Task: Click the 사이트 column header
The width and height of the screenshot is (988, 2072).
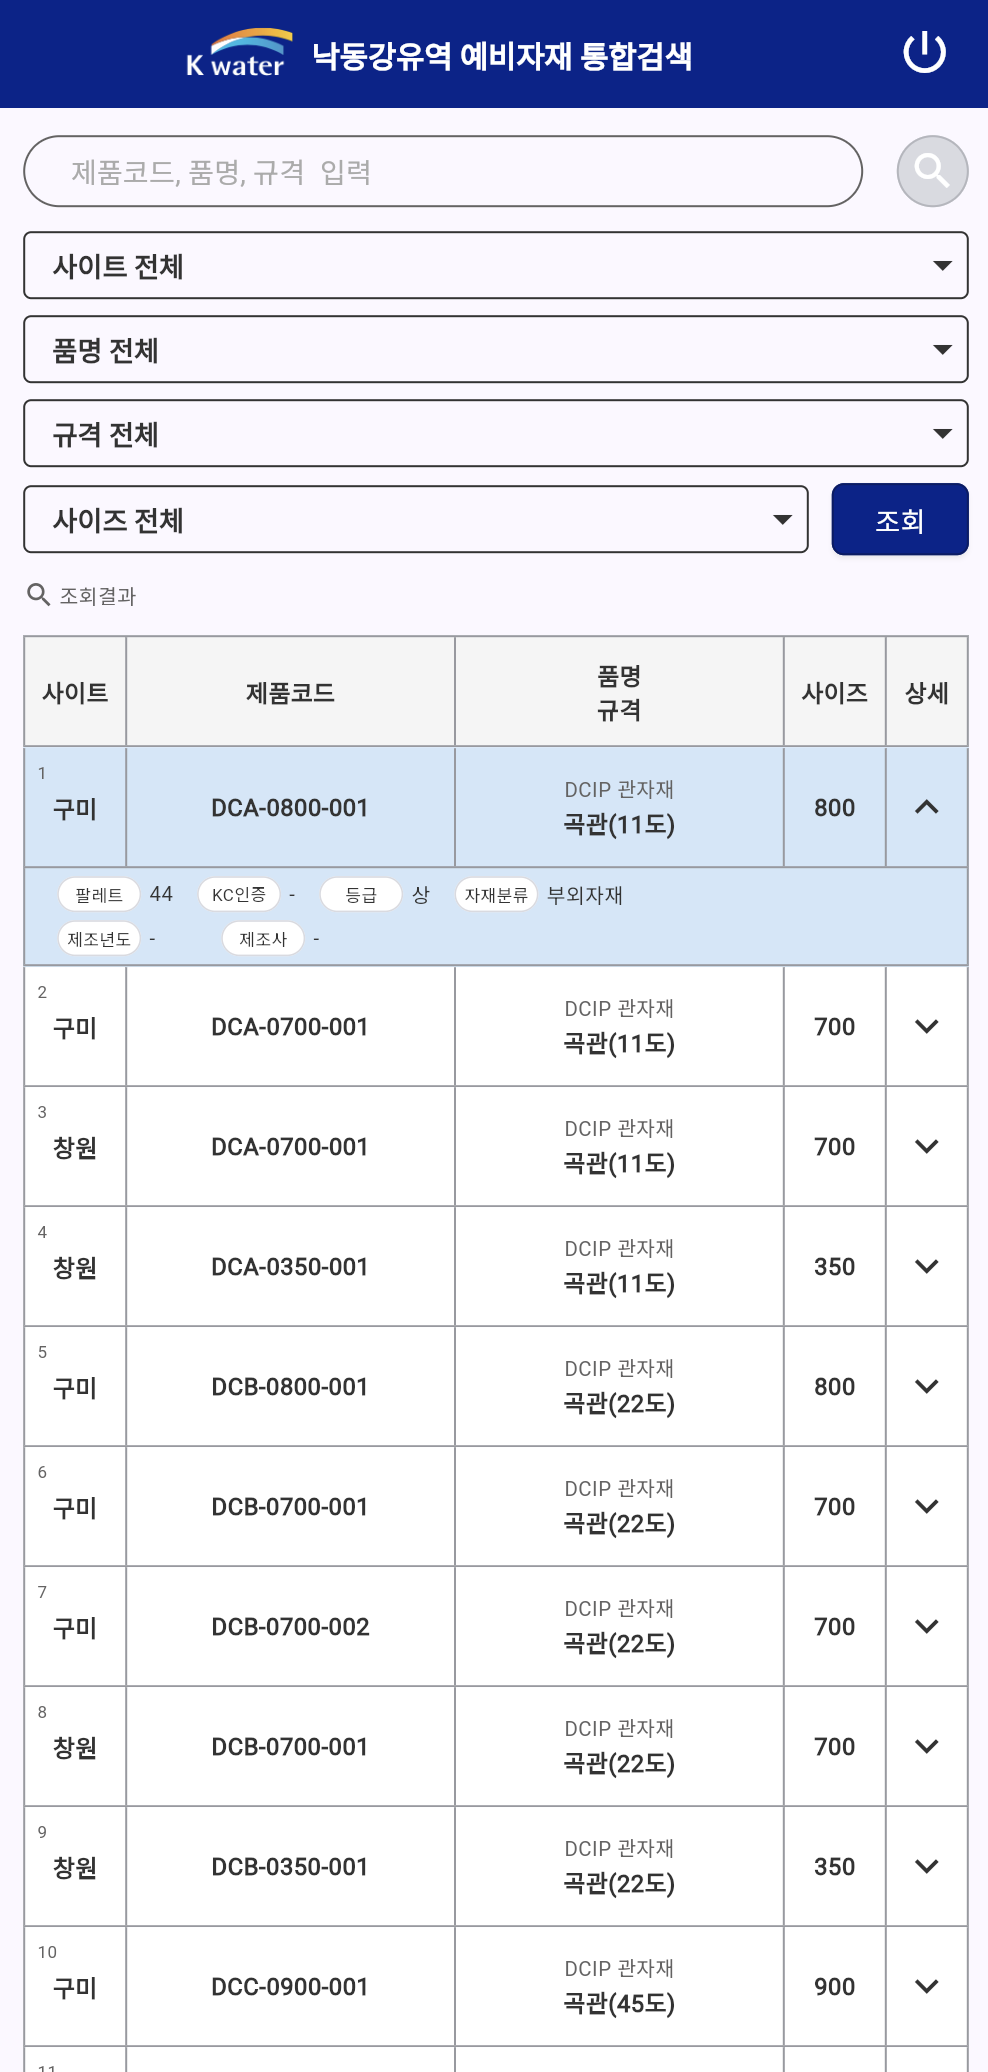Action: (75, 691)
